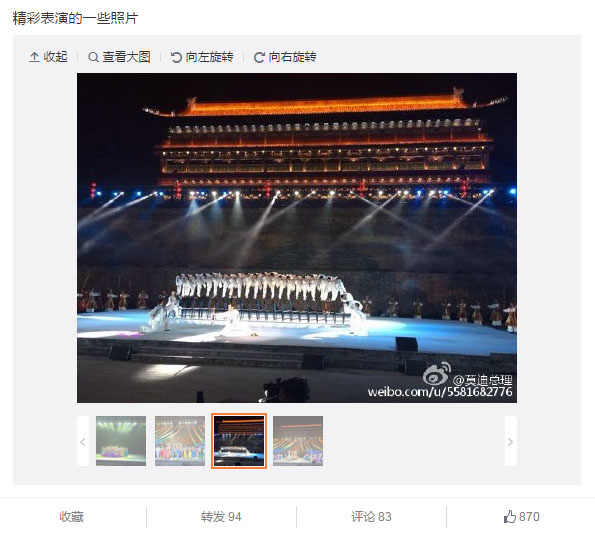Rotate the photo left with 向左旋转
Screen dimensions: 595x535
coord(202,57)
